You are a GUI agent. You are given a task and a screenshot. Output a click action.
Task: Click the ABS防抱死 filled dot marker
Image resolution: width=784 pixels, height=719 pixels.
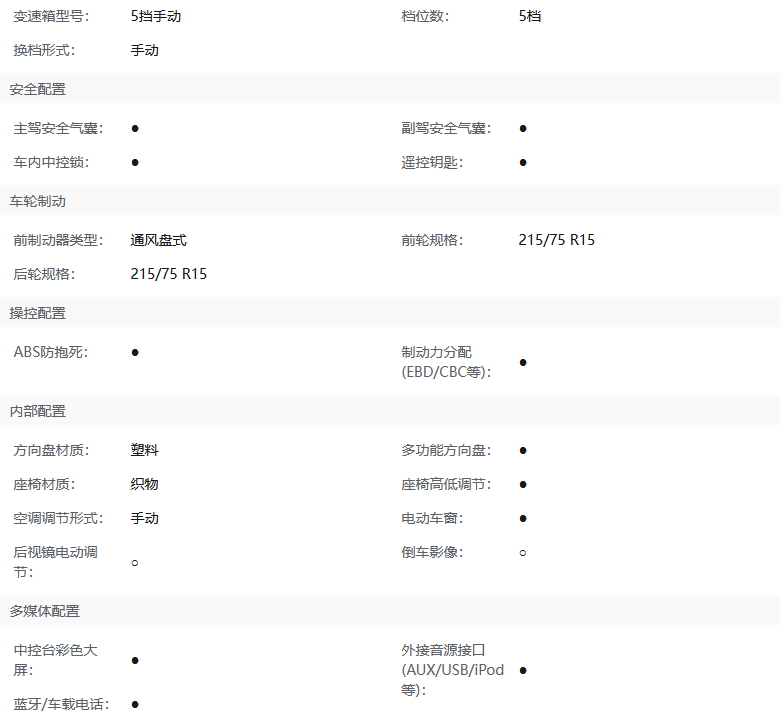pos(135,352)
